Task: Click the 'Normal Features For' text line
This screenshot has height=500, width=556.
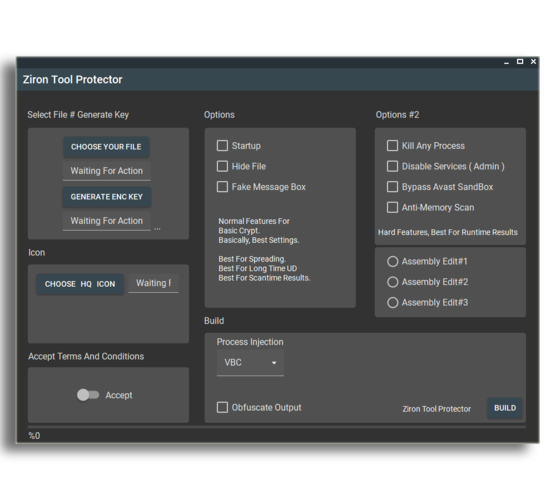Action: [x=254, y=221]
